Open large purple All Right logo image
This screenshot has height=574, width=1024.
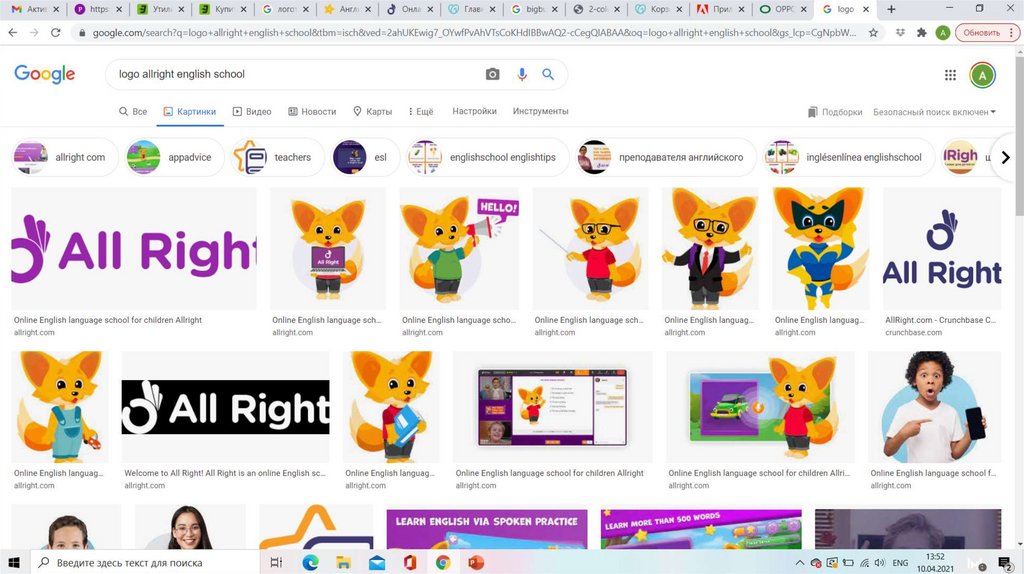pyautogui.click(x=134, y=249)
